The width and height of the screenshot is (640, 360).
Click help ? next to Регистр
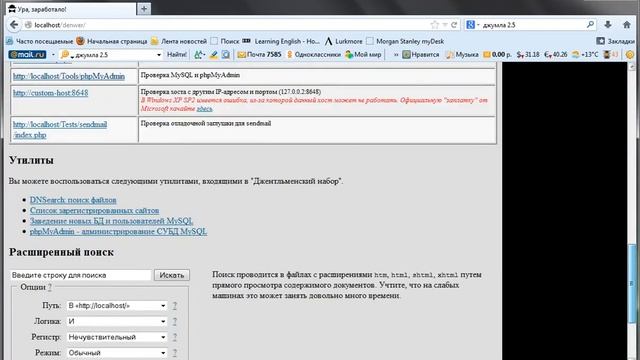174,337
